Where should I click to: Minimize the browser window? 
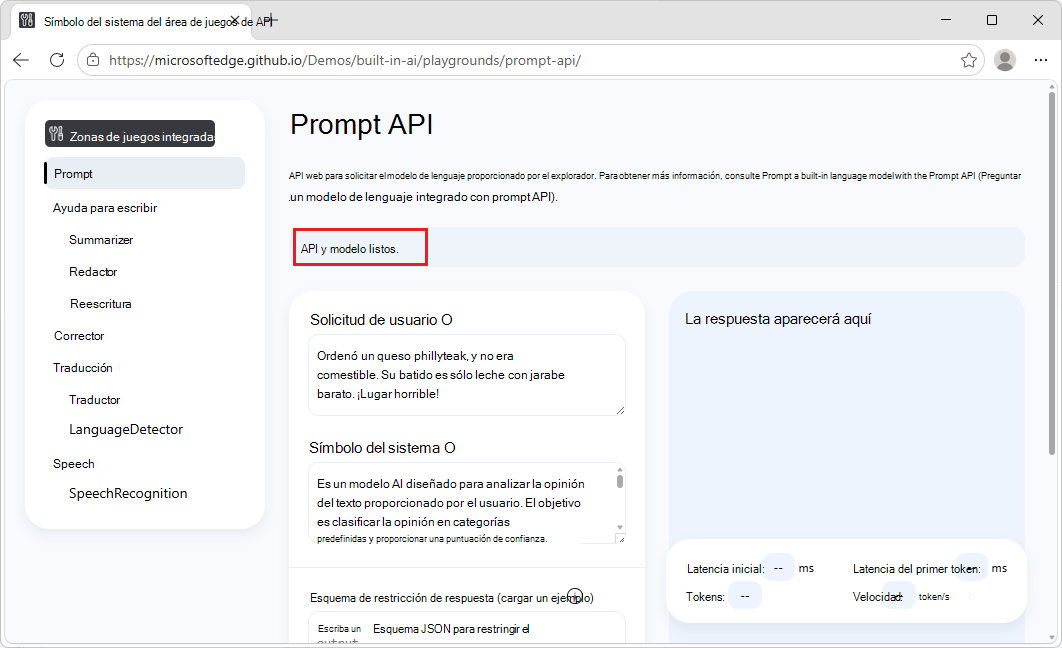(946, 20)
